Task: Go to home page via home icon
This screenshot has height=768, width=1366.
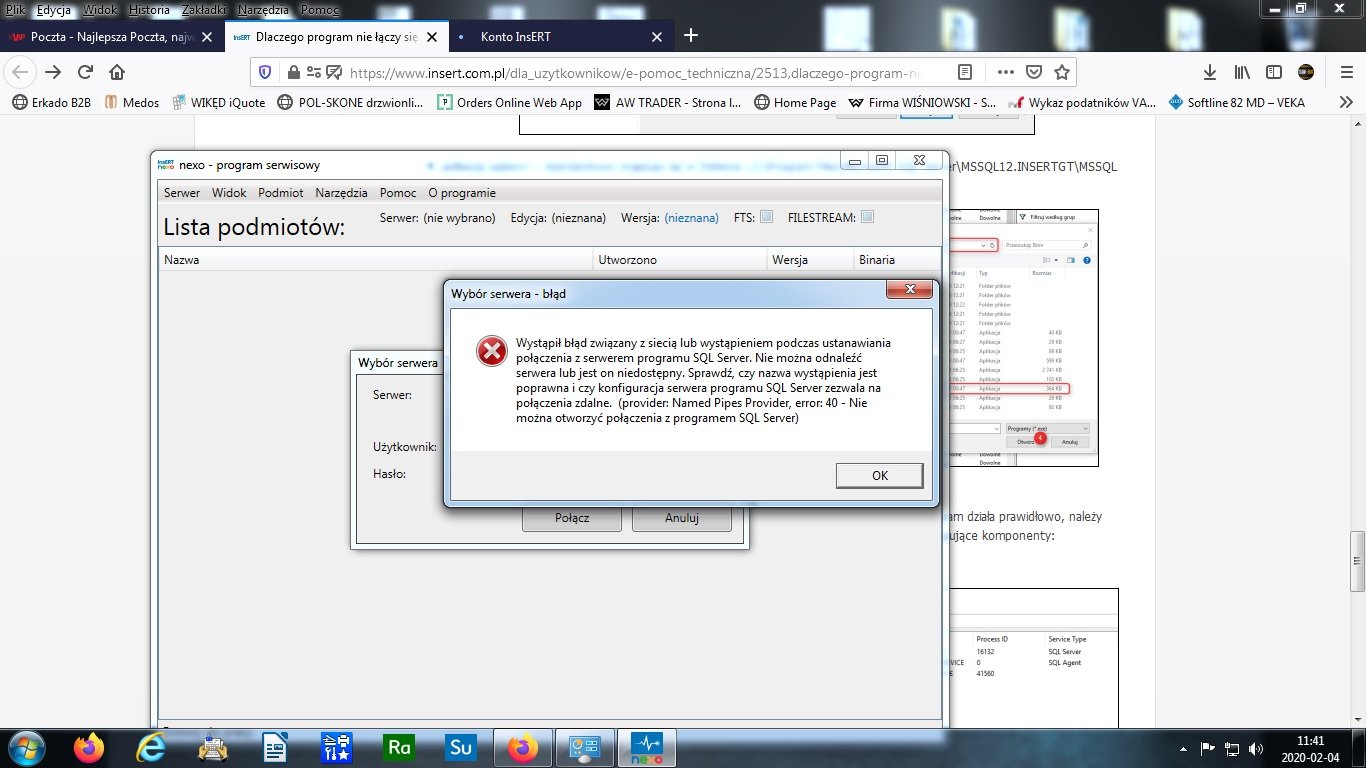Action: 115,71
